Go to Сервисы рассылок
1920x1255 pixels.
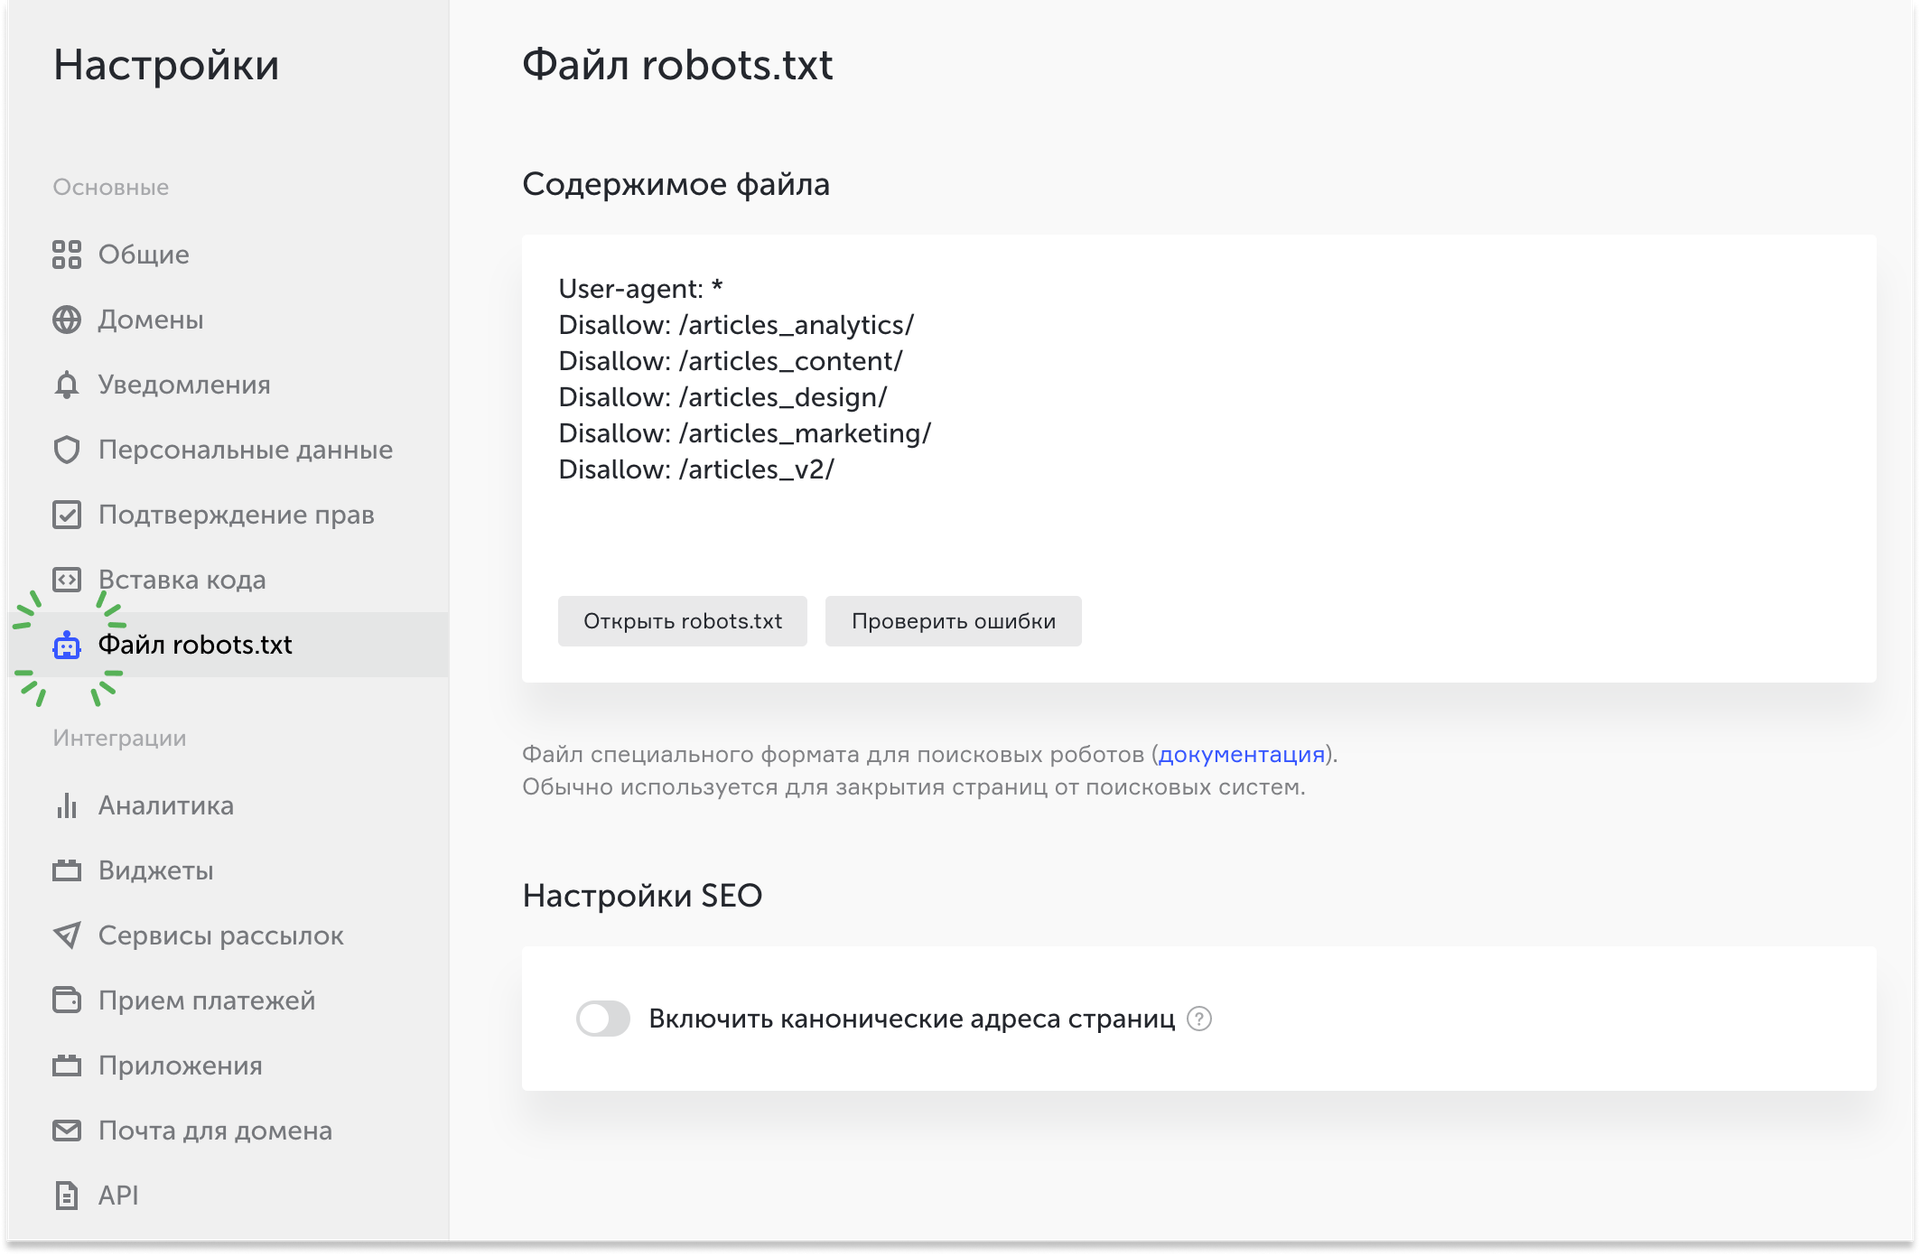[x=228, y=936]
